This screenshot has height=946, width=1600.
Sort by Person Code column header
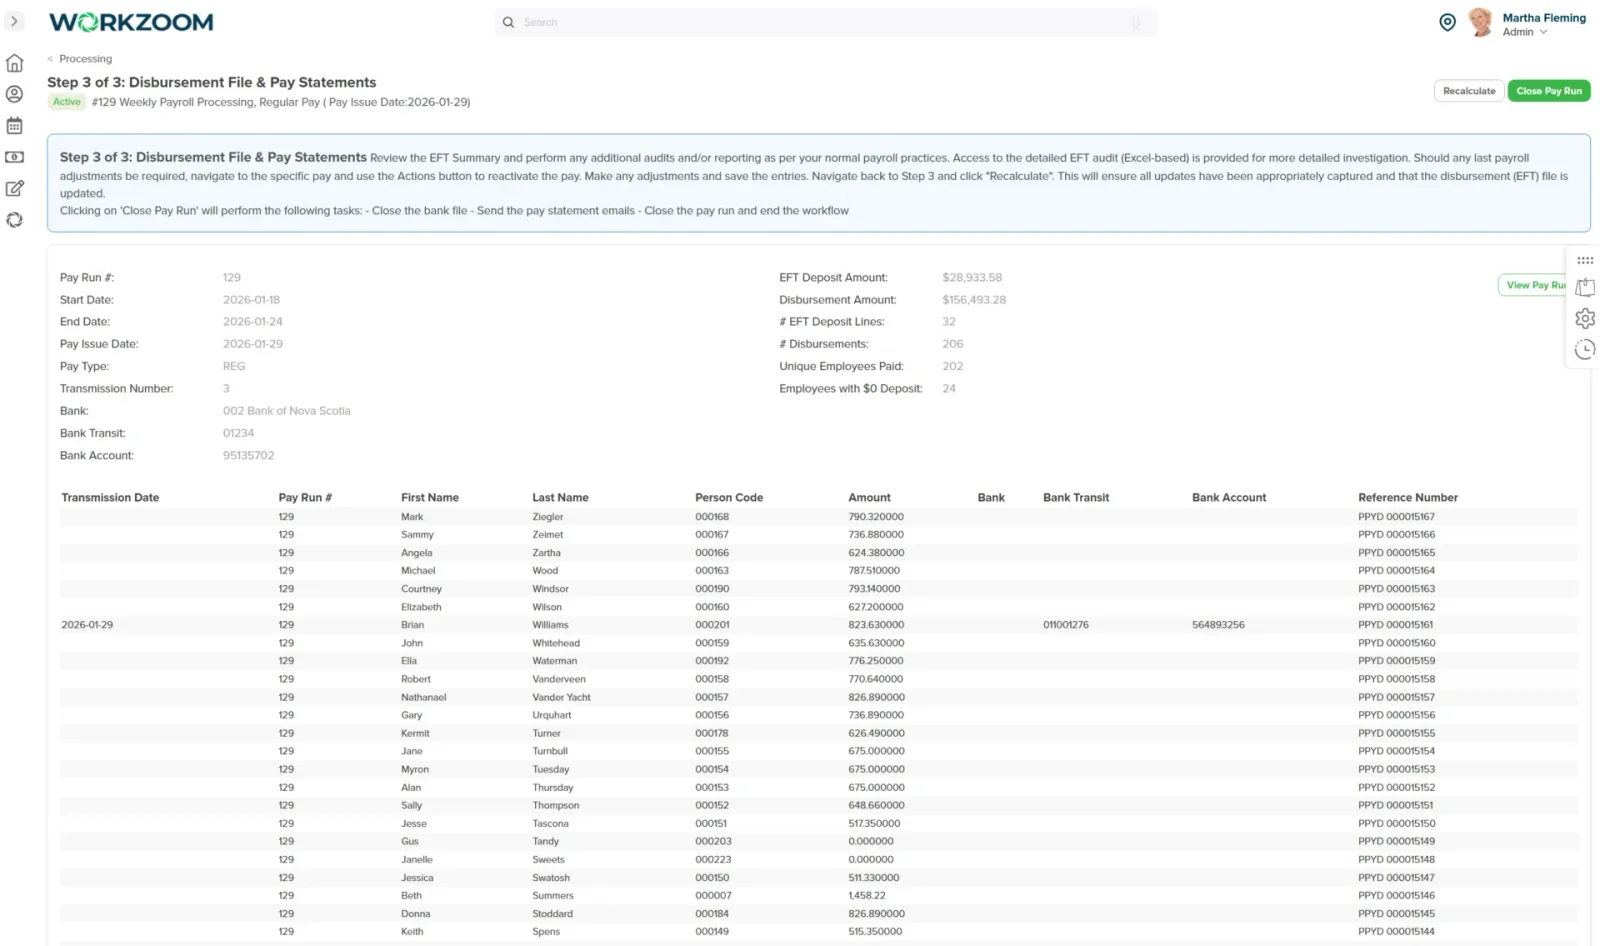pyautogui.click(x=729, y=497)
